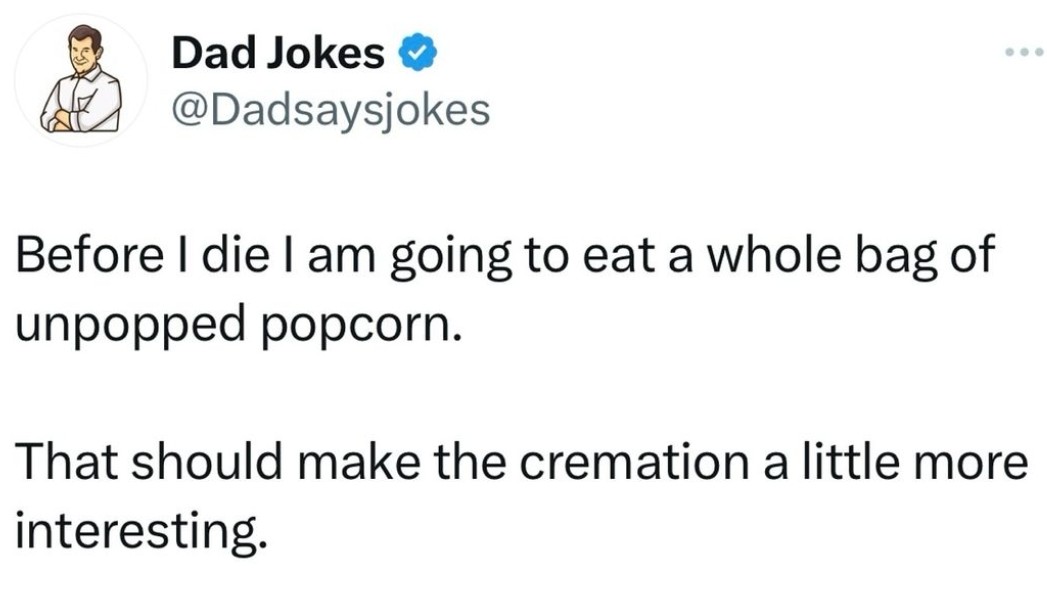
Task: Click the final word "interesting."
Action: coord(142,531)
